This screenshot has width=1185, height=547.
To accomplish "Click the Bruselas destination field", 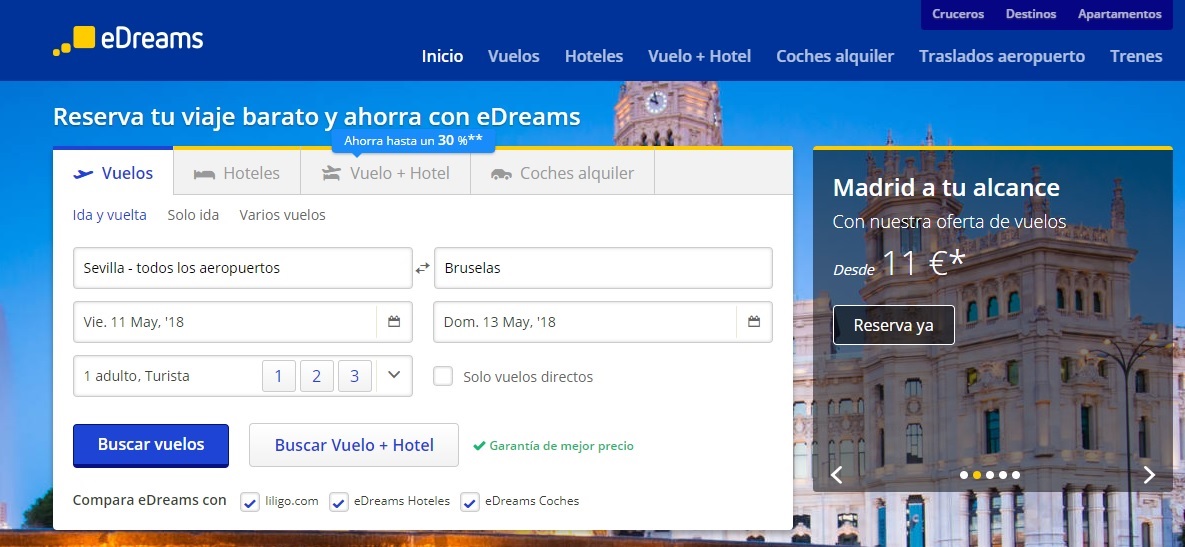I will (602, 268).
